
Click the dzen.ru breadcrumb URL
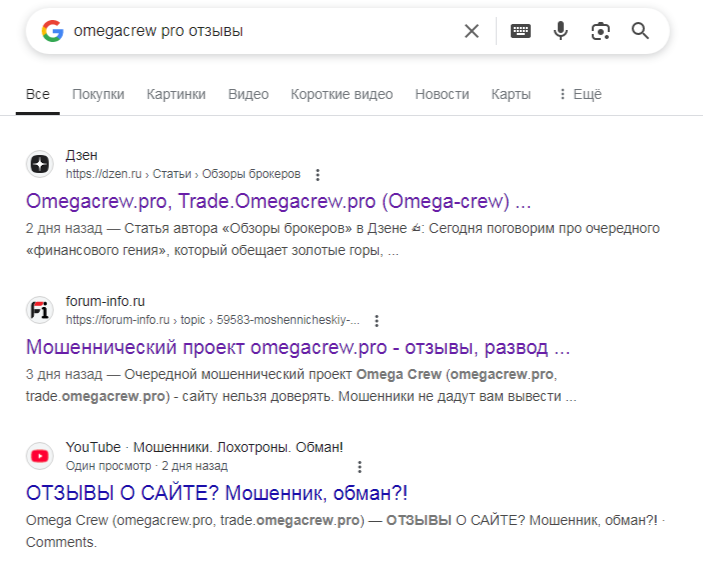click(x=183, y=174)
